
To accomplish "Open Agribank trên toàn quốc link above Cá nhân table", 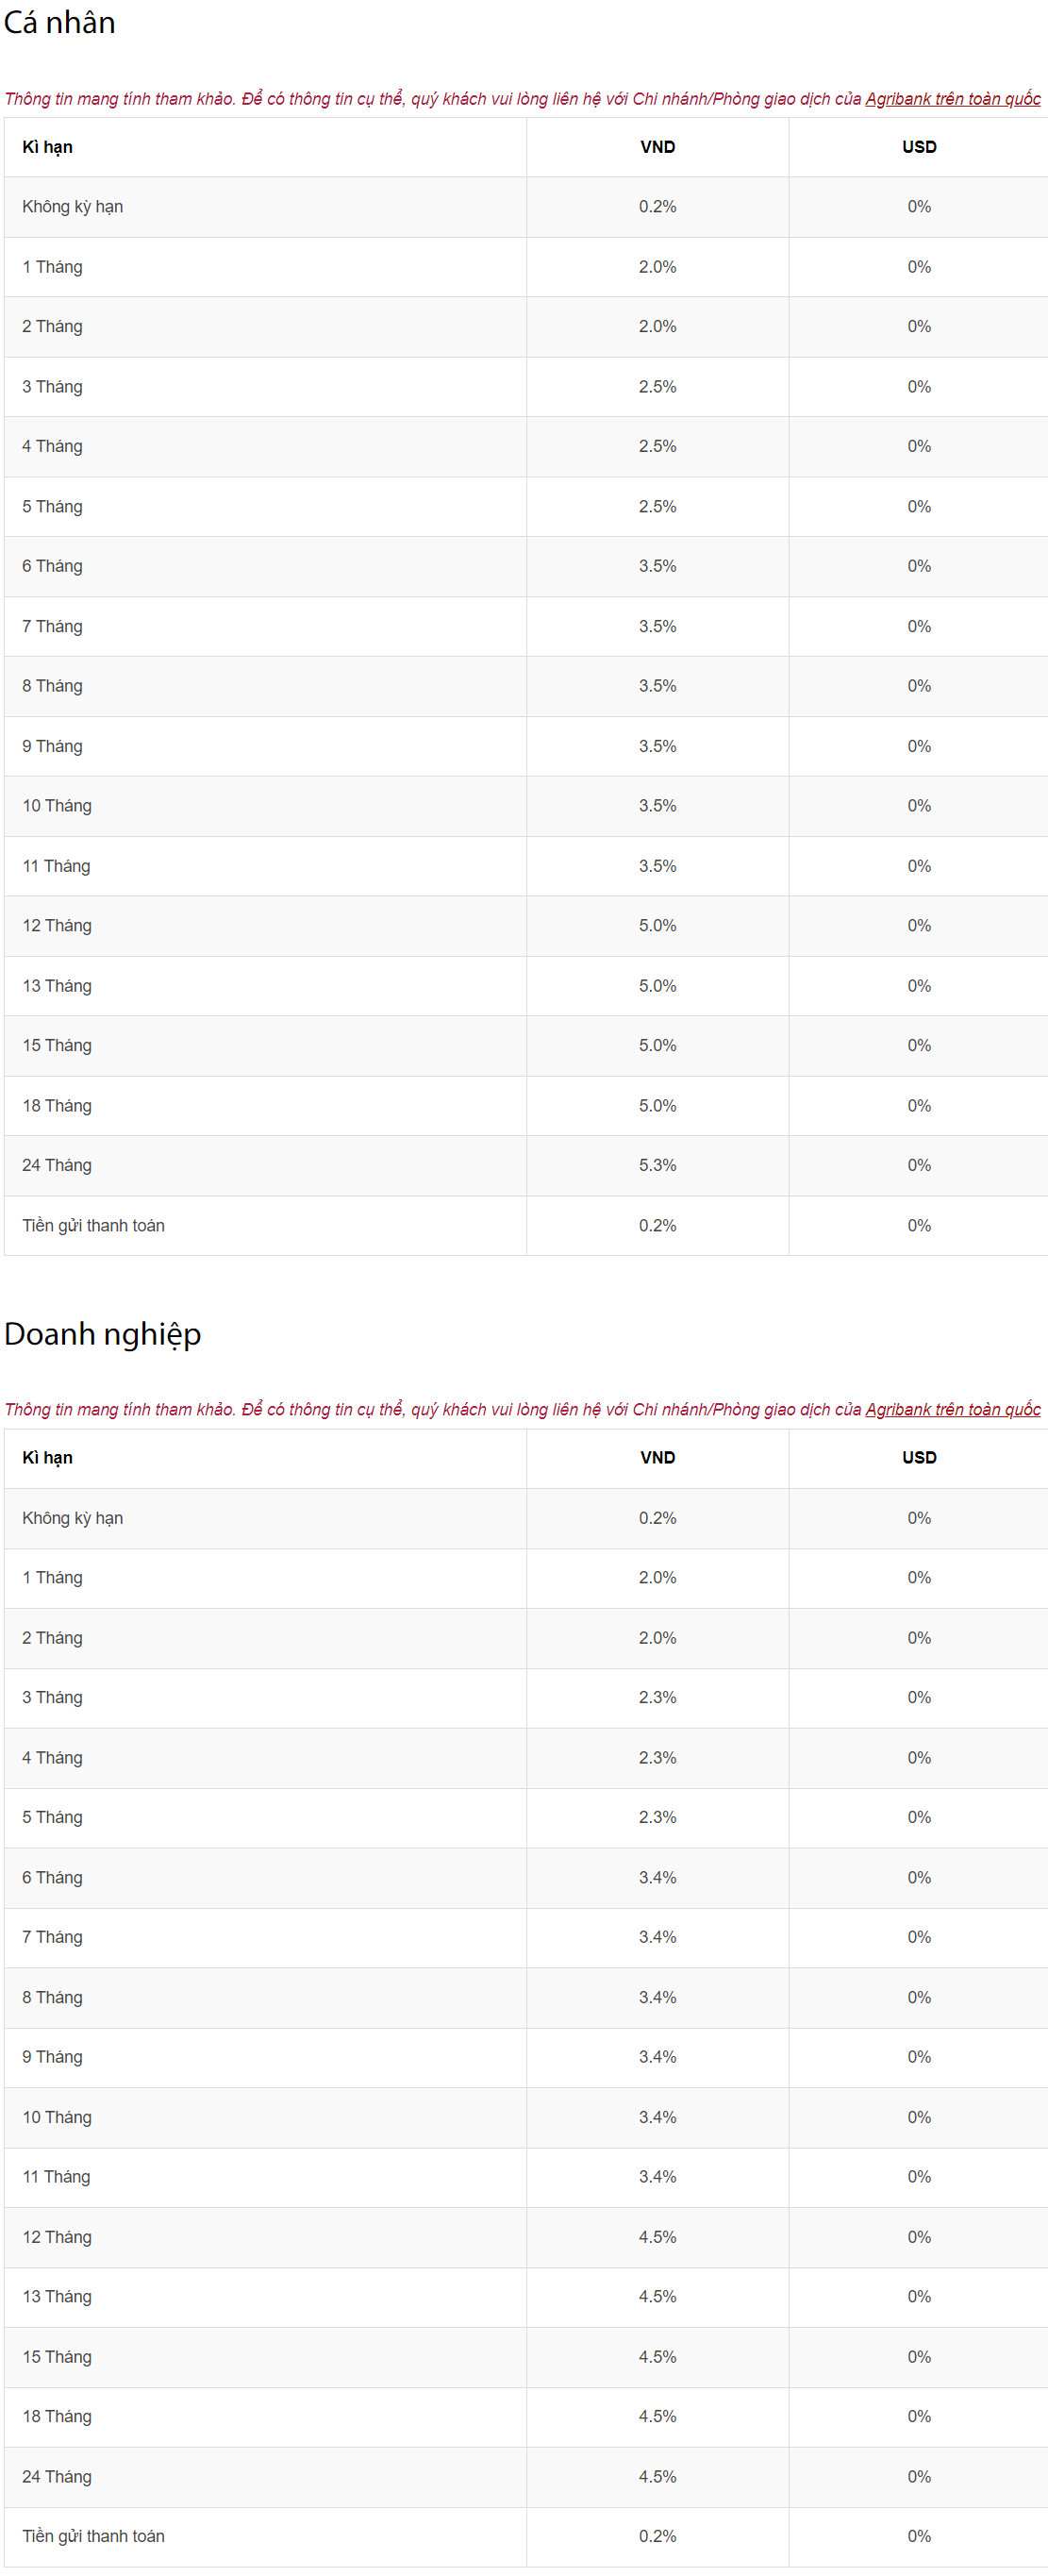I will [952, 99].
